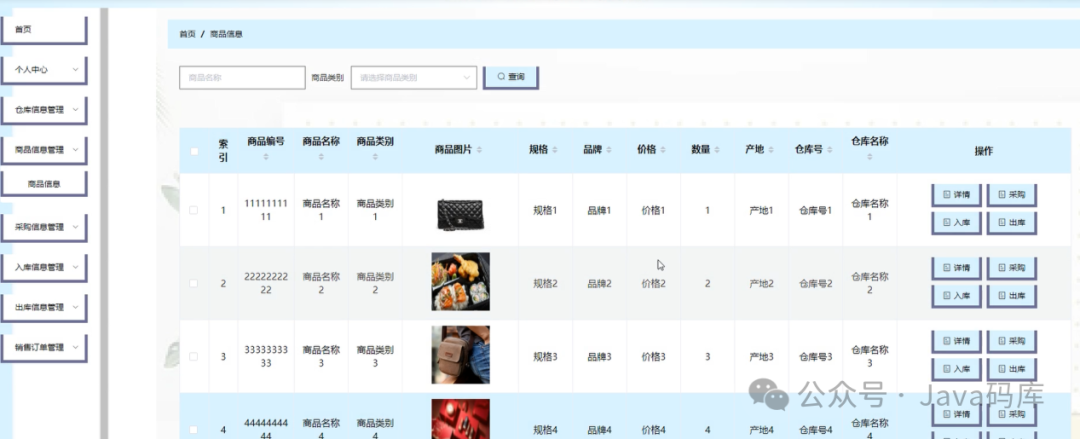Click 入库 for 商品名称1 row
The image size is (1080, 439).
[x=957, y=223]
